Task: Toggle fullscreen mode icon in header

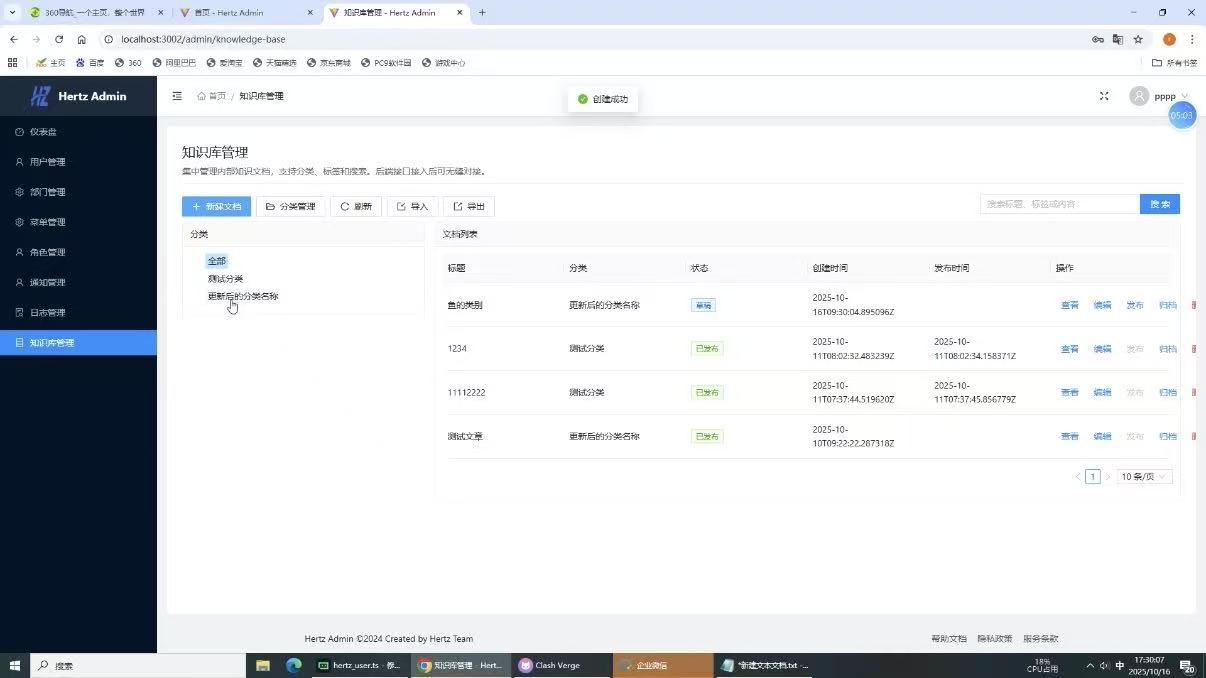Action: (x=1104, y=96)
